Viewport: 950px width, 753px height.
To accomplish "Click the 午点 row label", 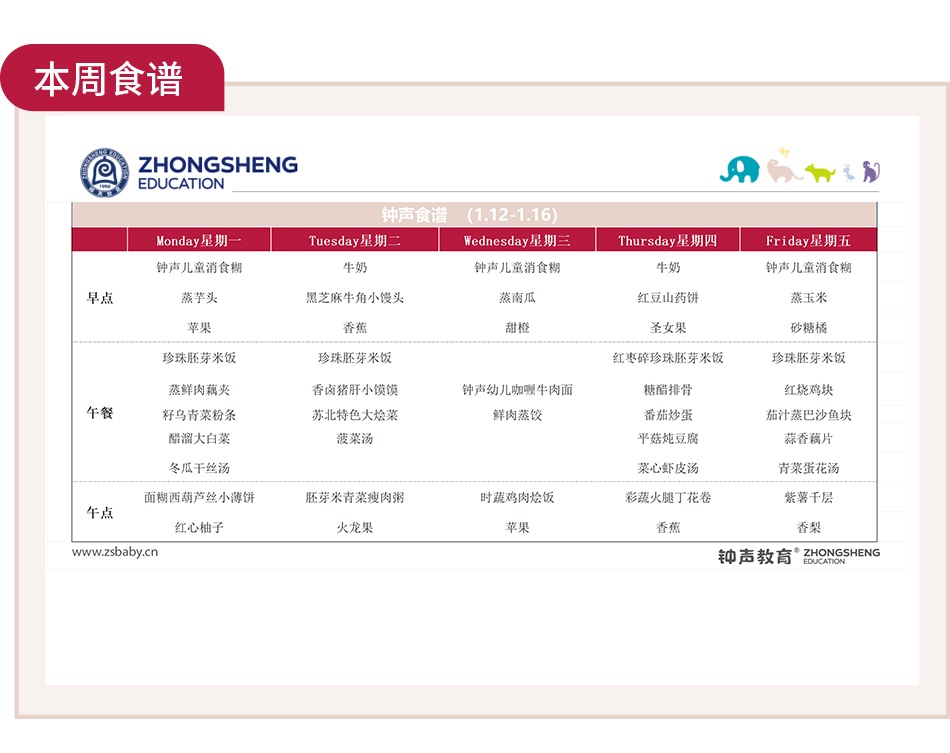I will [x=100, y=512].
